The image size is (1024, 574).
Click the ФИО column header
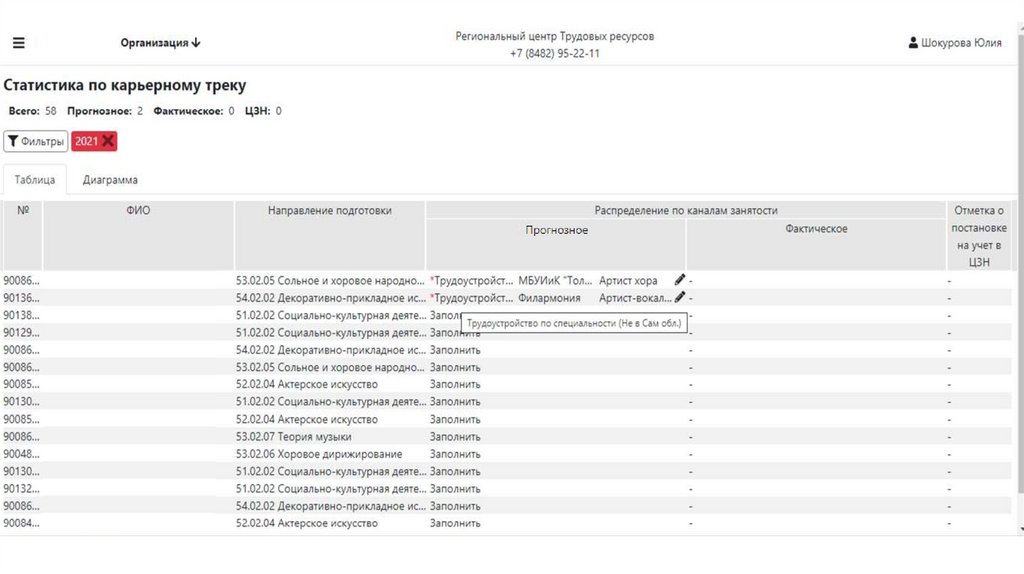(138, 211)
